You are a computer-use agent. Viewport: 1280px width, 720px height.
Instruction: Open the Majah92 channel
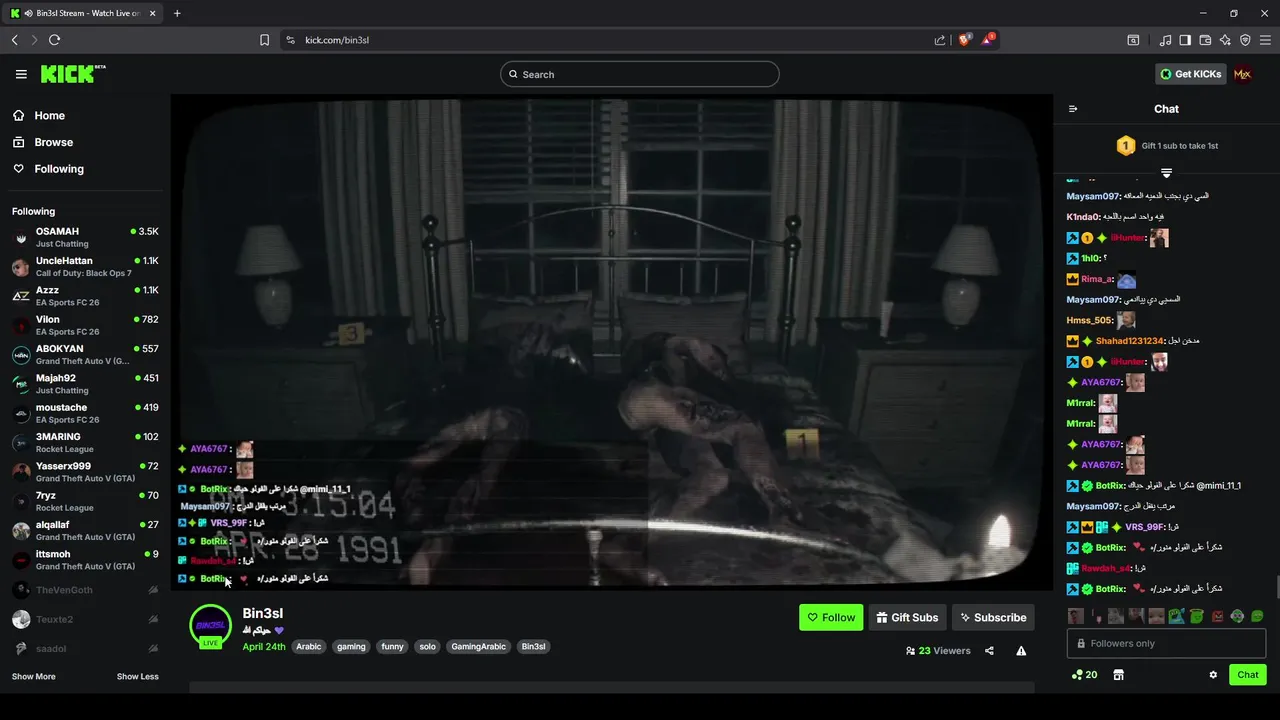tap(85, 384)
